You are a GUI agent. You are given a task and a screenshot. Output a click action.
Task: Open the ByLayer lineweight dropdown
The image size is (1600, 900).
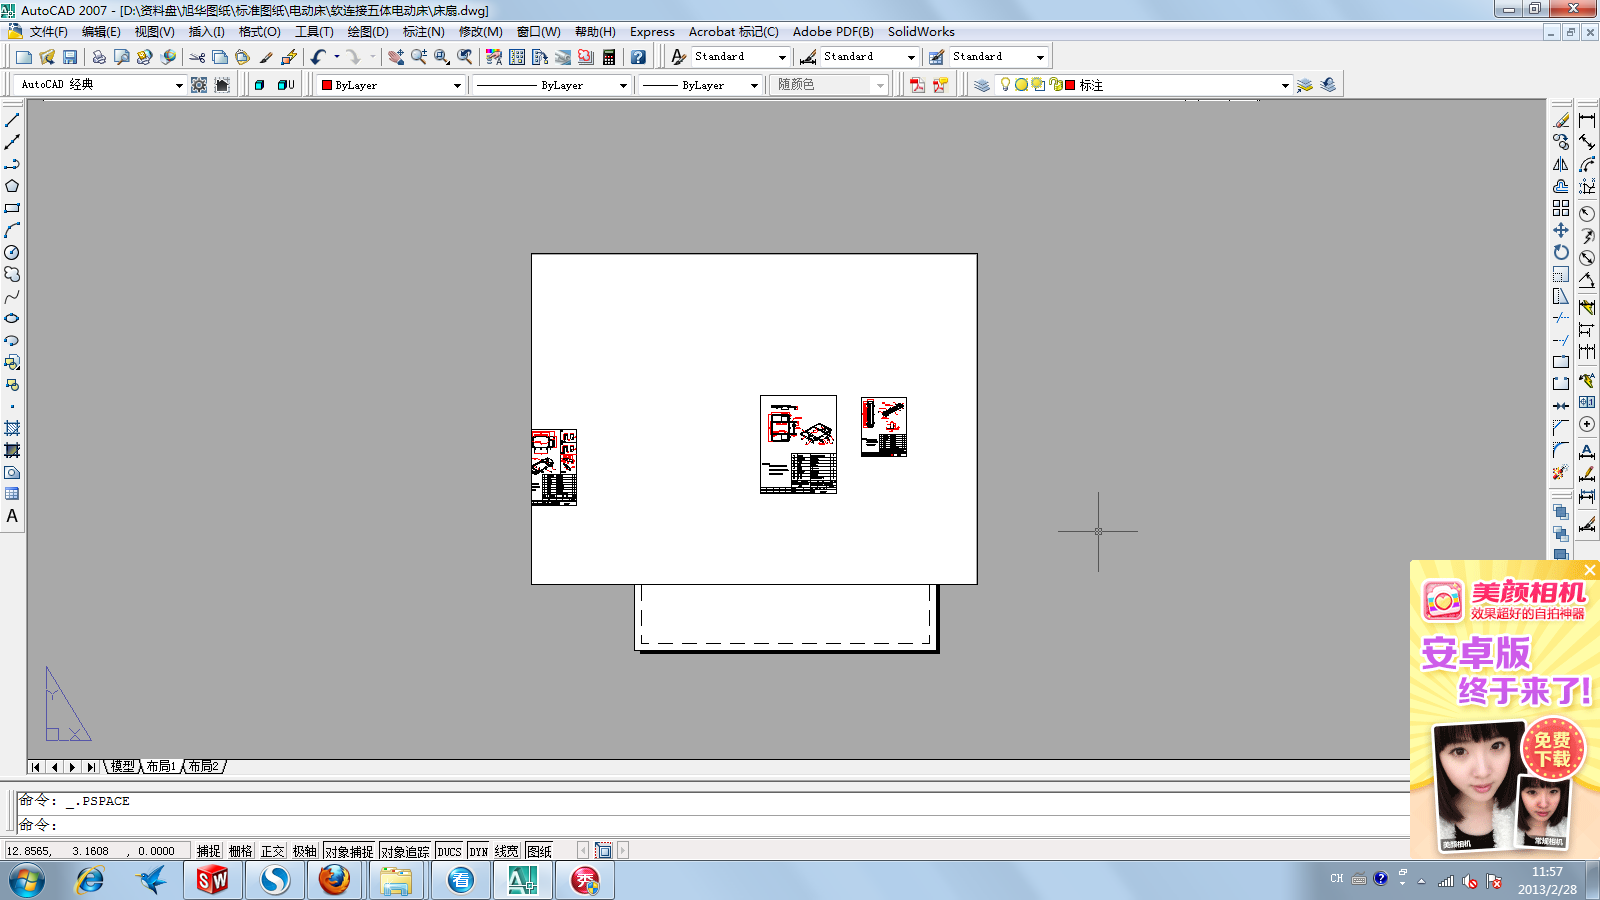click(x=700, y=85)
